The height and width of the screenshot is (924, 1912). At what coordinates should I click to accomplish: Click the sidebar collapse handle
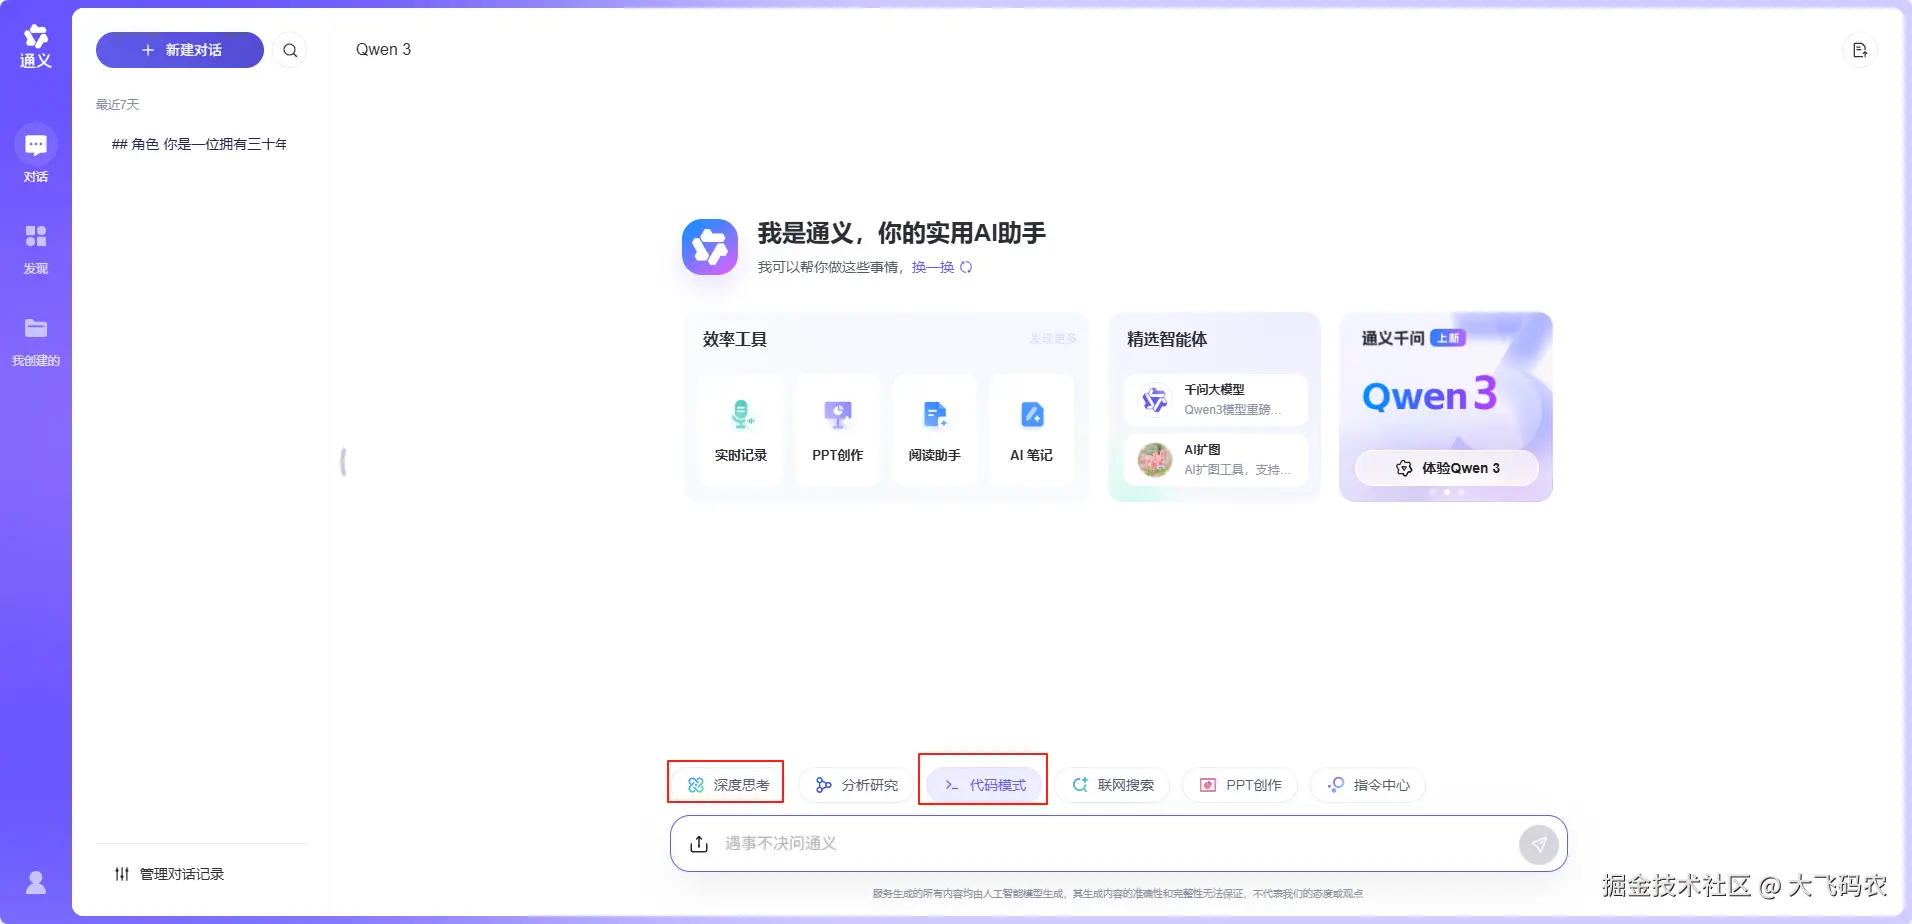[x=343, y=462]
